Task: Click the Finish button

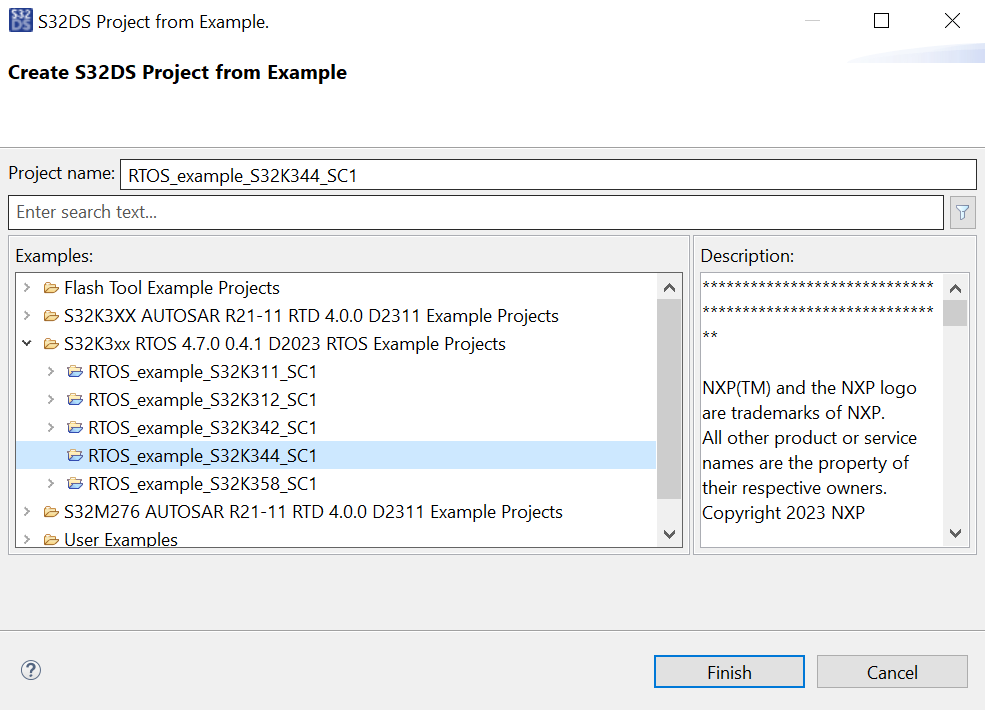Action: tap(729, 671)
